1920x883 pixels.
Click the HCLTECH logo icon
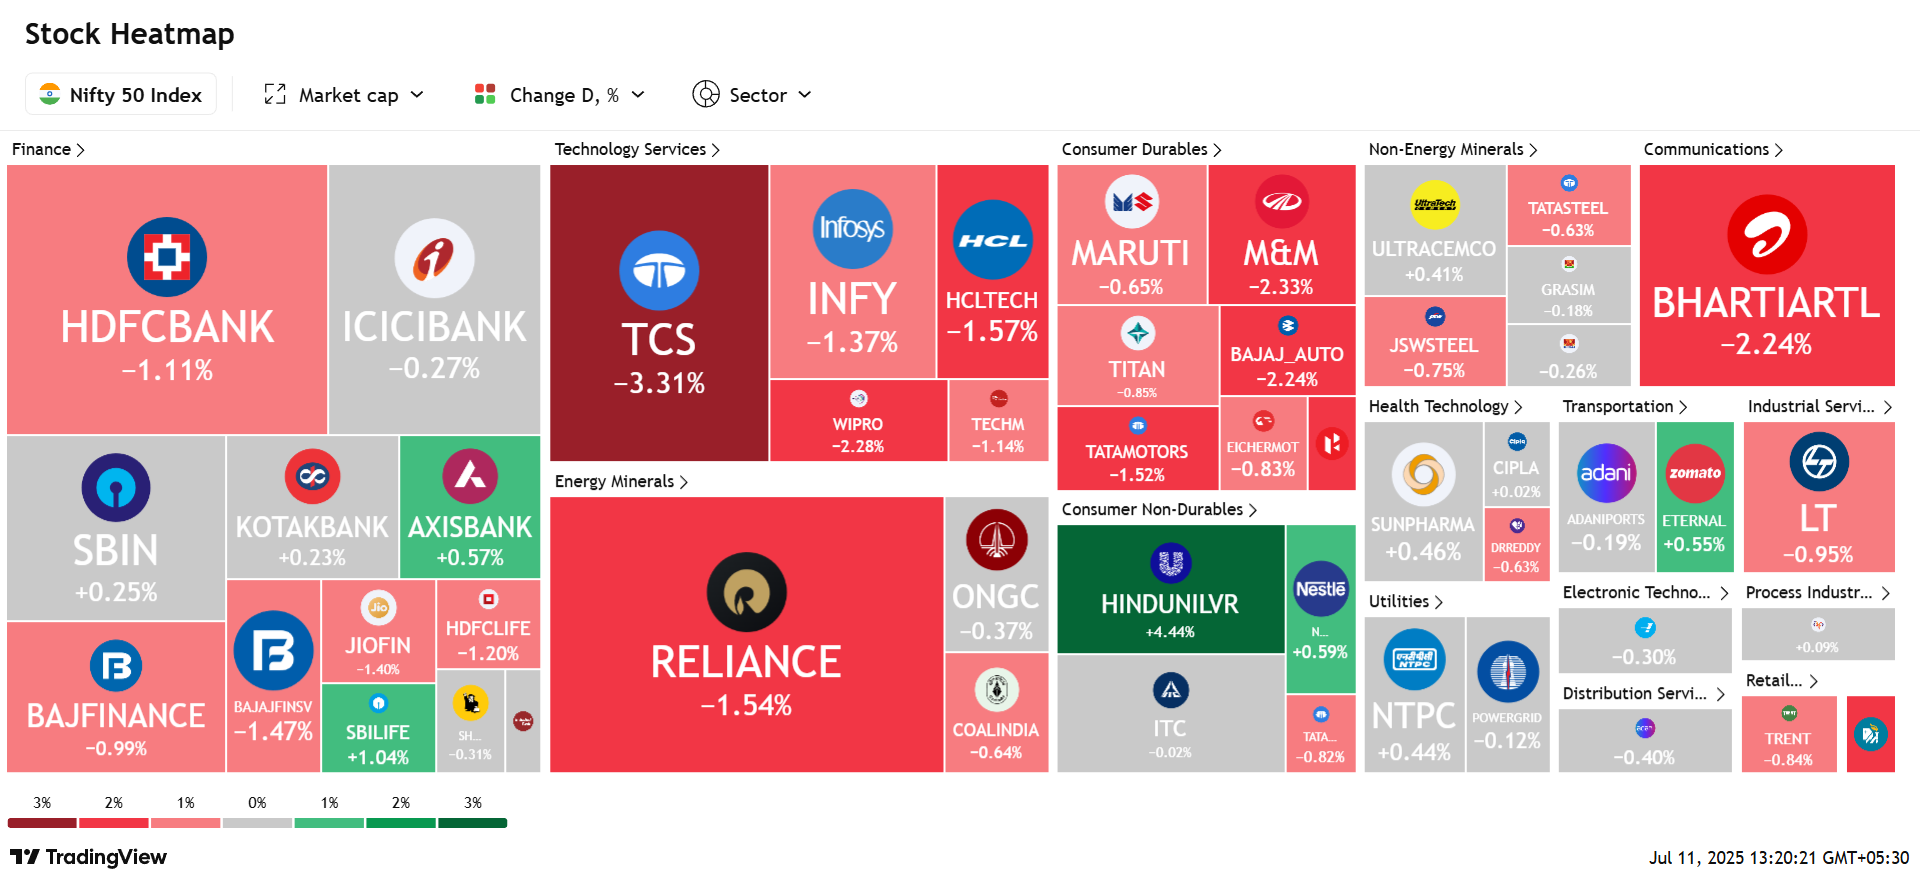992,240
